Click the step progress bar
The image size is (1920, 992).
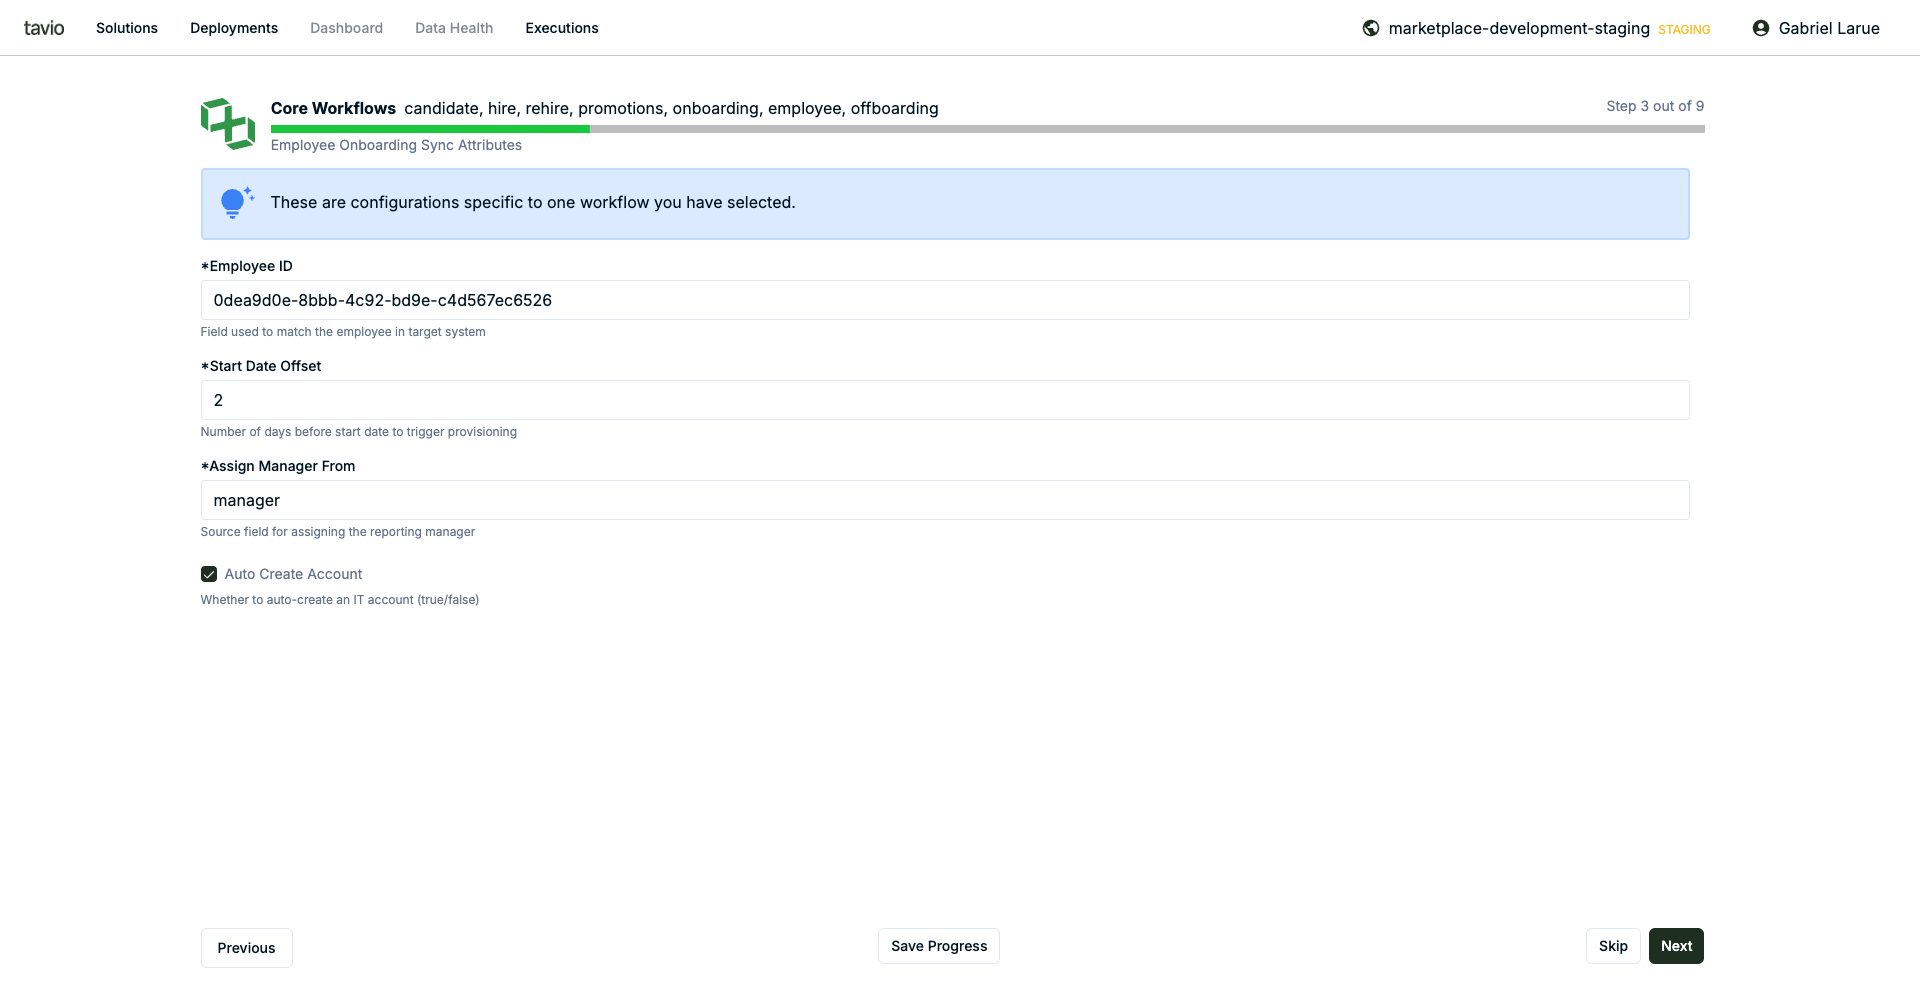click(987, 129)
